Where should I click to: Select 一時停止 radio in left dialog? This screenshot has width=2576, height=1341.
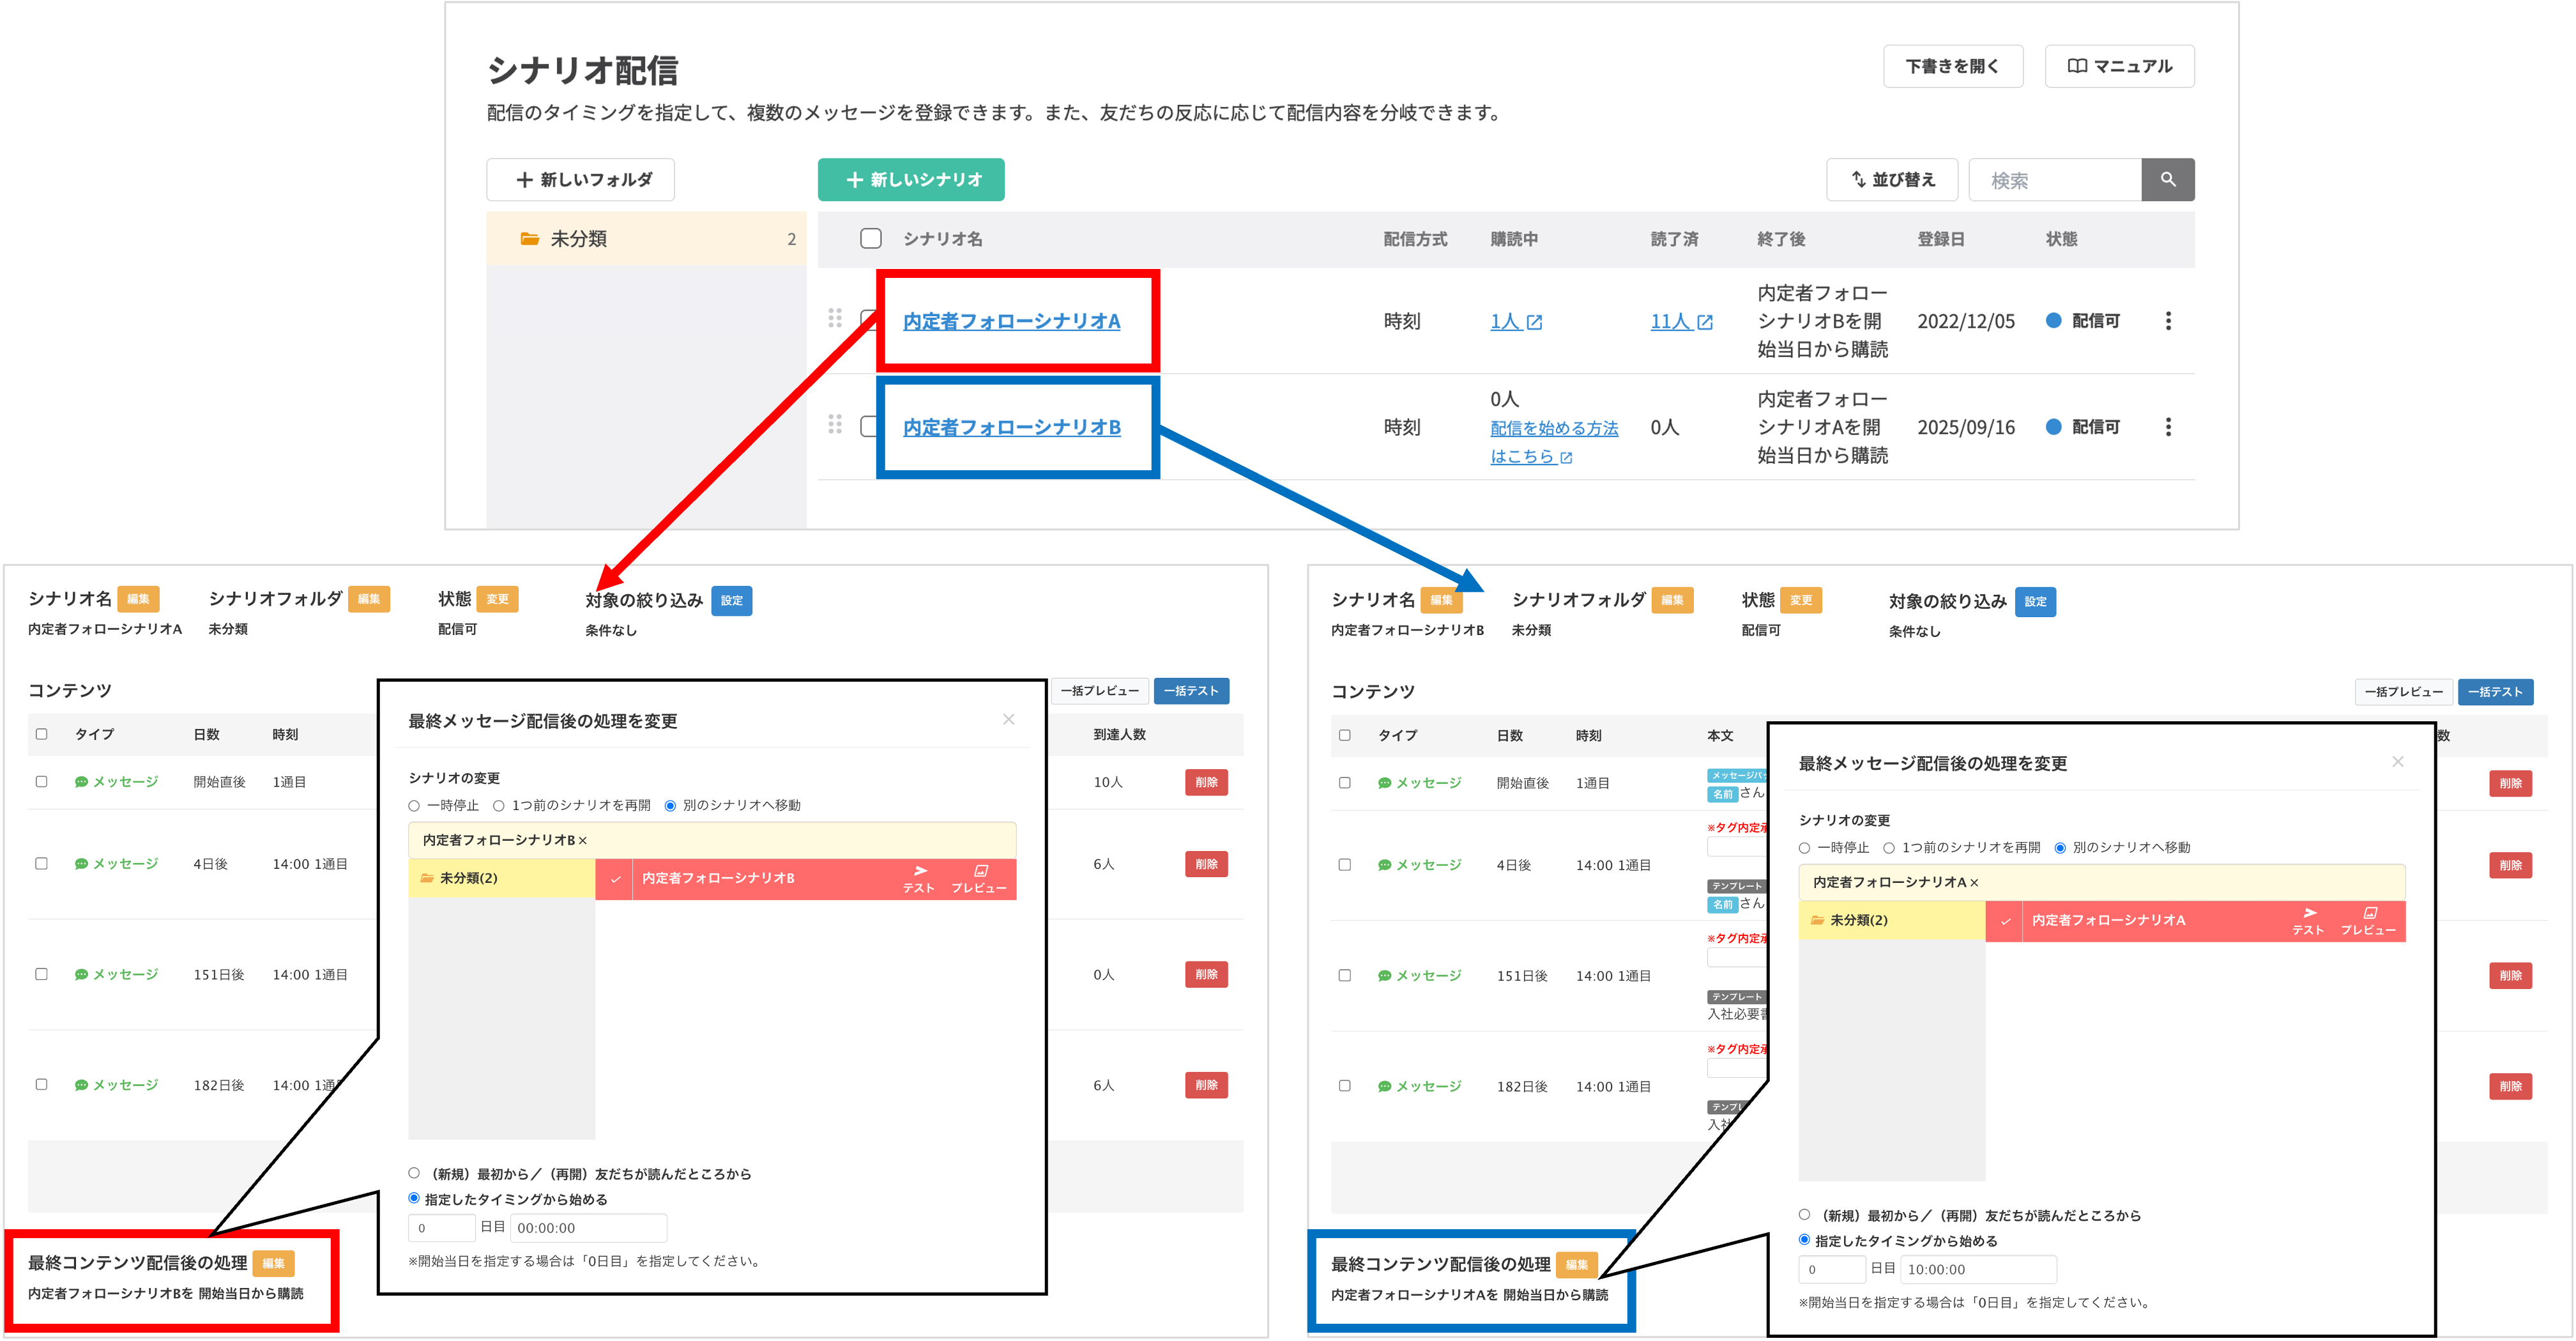(x=414, y=806)
